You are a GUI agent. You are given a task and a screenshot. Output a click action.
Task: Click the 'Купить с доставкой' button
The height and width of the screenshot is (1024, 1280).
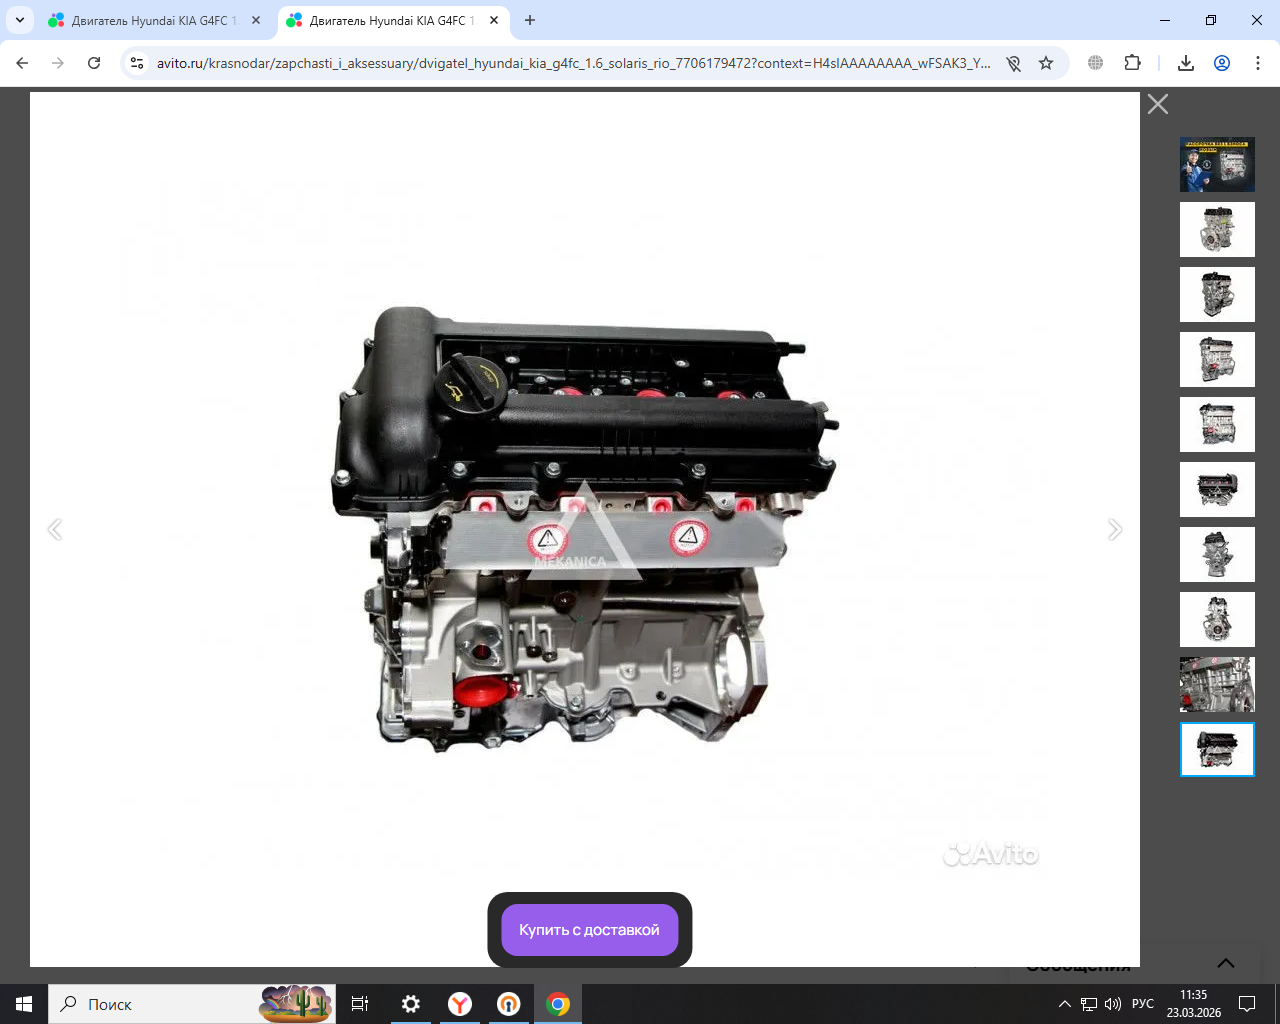589,930
